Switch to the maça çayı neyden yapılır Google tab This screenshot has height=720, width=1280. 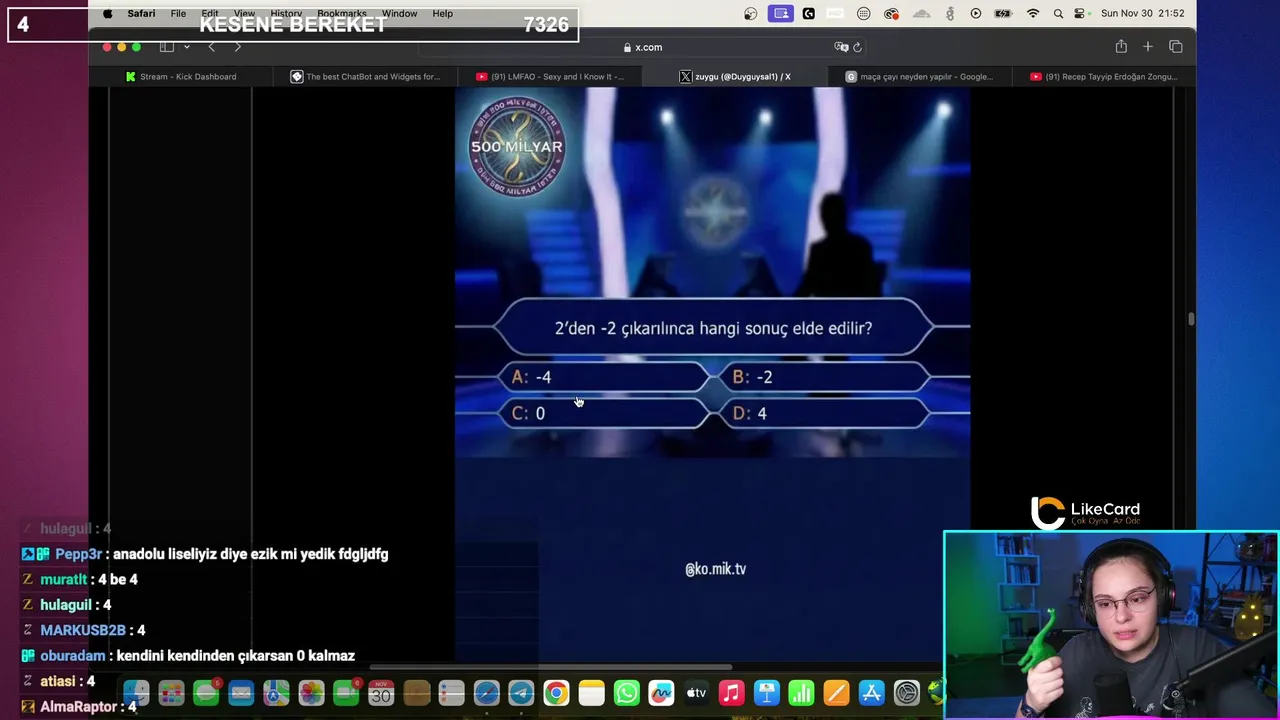point(918,76)
